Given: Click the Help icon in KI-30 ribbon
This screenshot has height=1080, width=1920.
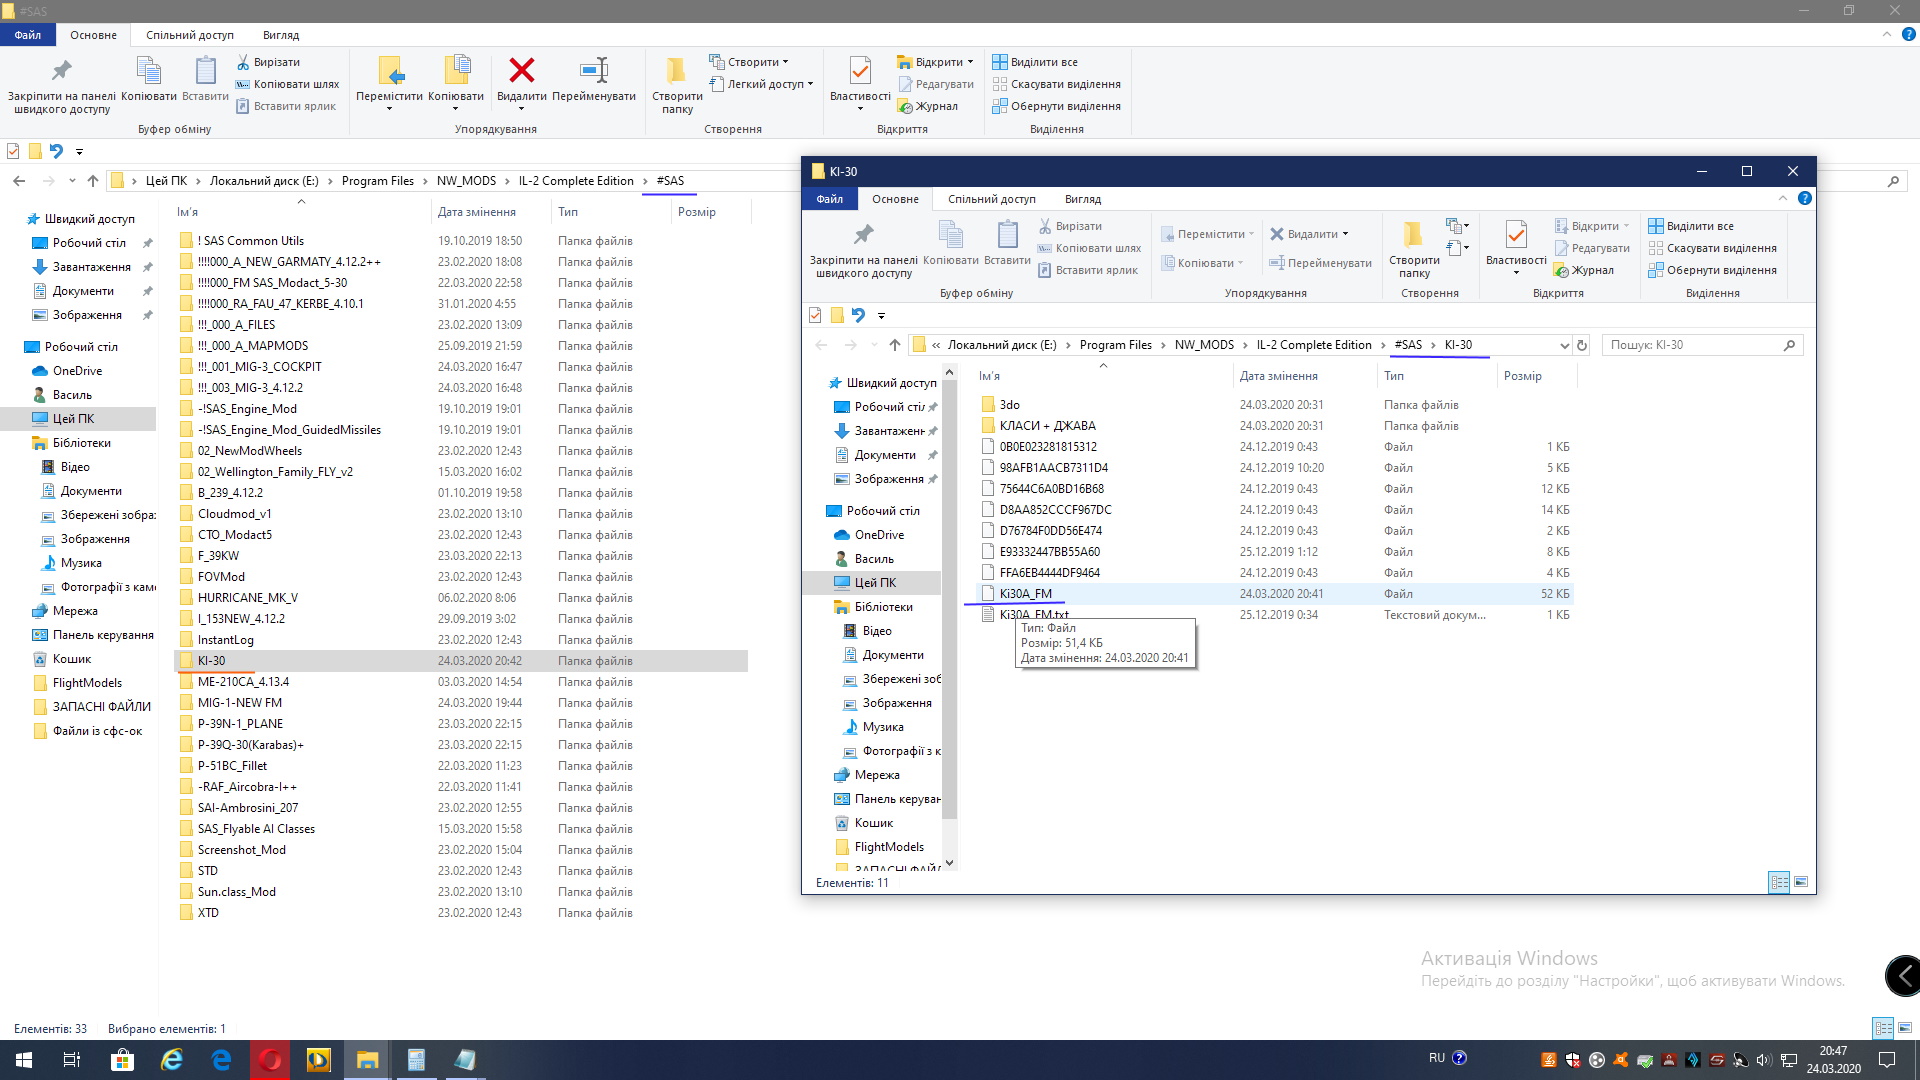Looking at the screenshot, I should pos(1805,199).
